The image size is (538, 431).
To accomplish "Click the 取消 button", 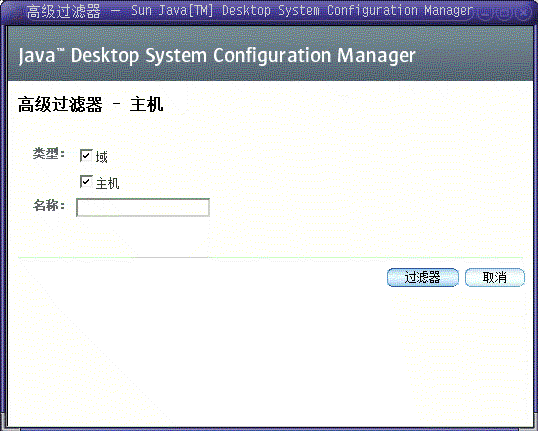I will [x=495, y=277].
